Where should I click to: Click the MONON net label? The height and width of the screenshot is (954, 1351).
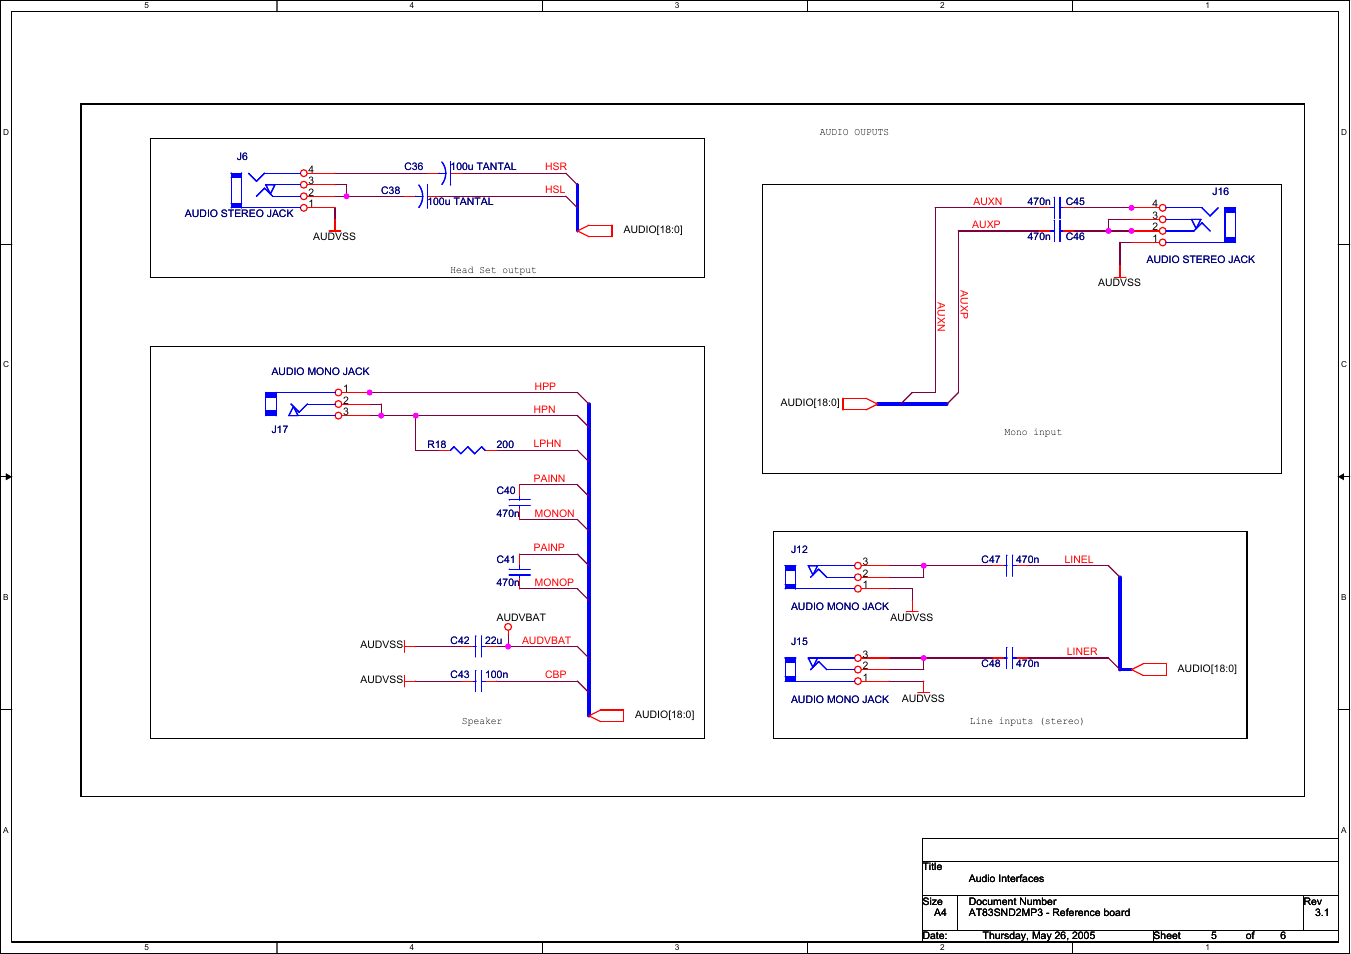pyautogui.click(x=554, y=514)
